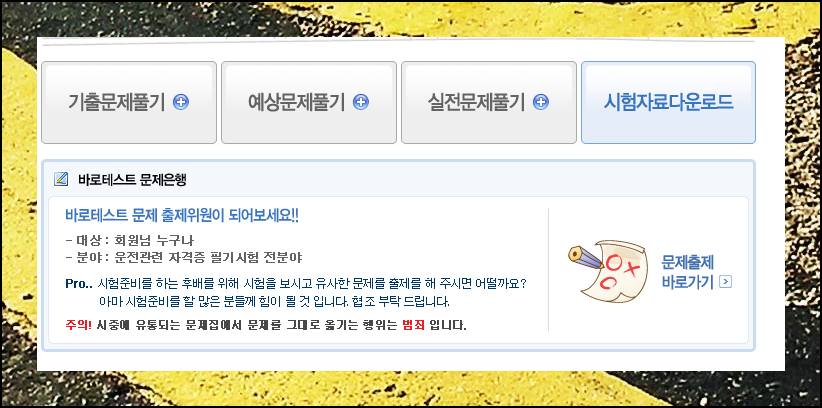Viewport: 822px width, 408px height.
Task: Click the small arrow icon after 바로가기
Action: tap(726, 283)
